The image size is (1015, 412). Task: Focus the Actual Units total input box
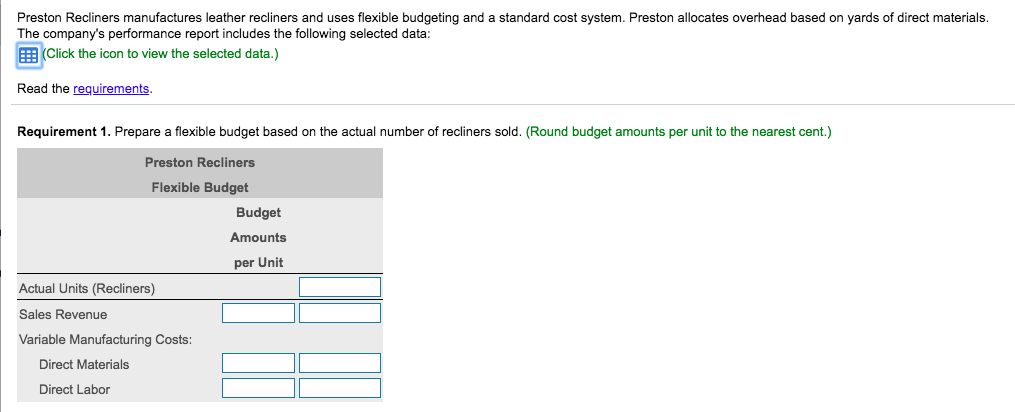point(340,288)
